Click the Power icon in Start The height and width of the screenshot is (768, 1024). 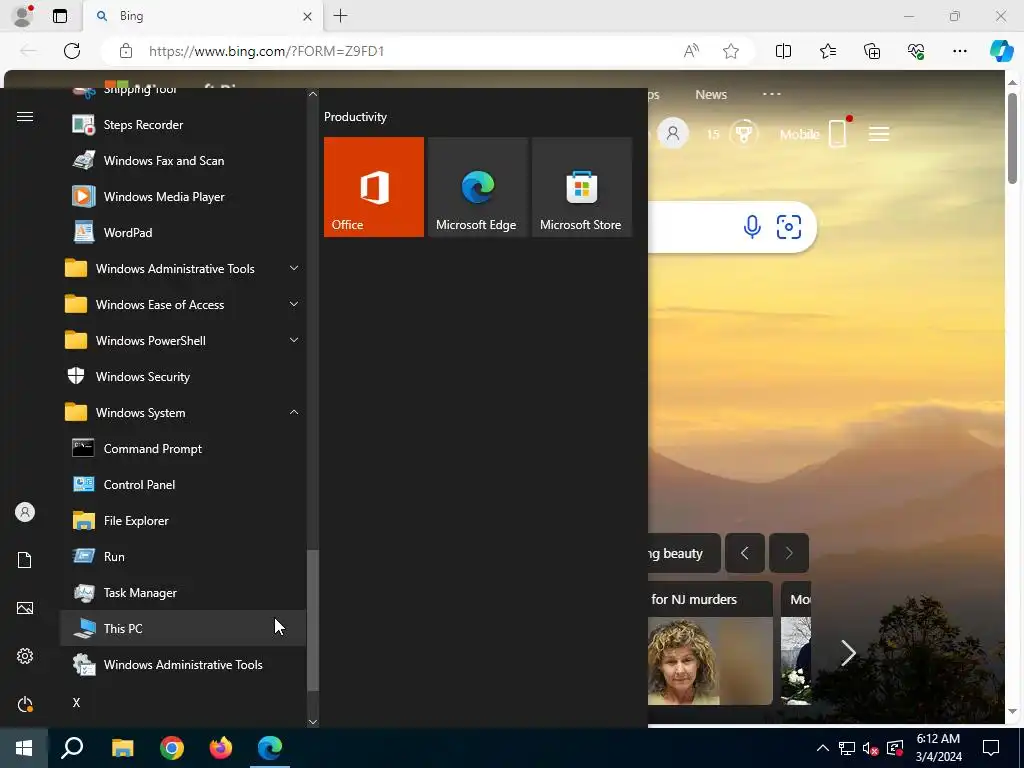(x=25, y=704)
